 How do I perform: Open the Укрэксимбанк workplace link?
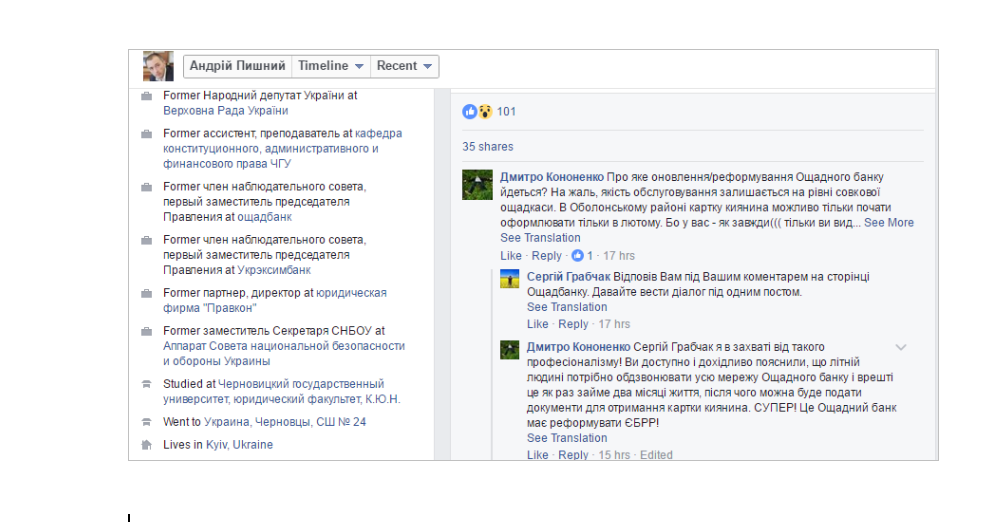point(274,270)
